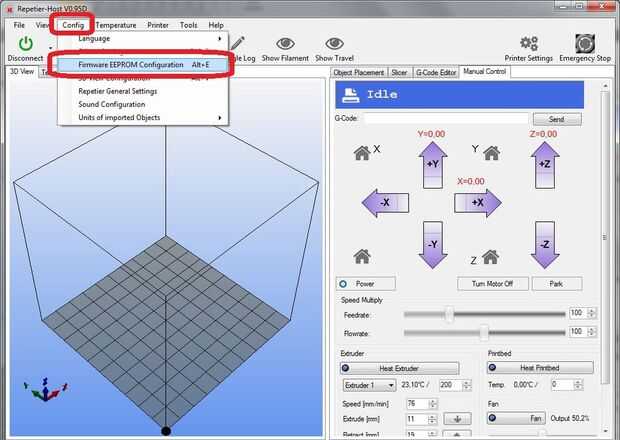Adjust the Flowrate value stepper
The image size is (620, 440).
click(592, 332)
